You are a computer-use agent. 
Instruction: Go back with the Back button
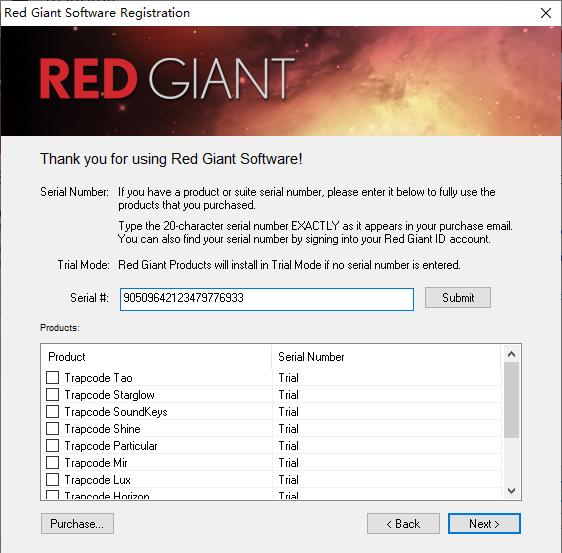pos(403,524)
